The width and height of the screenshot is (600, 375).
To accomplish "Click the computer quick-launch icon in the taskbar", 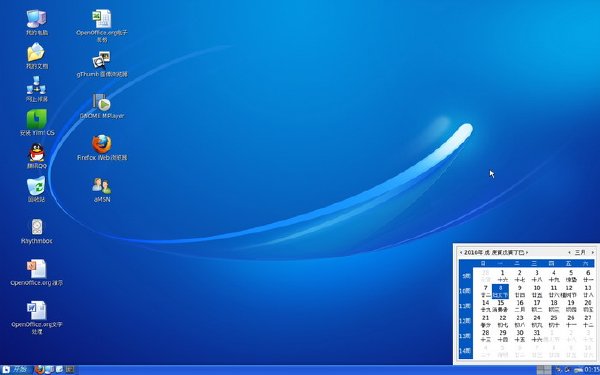I will [49, 370].
